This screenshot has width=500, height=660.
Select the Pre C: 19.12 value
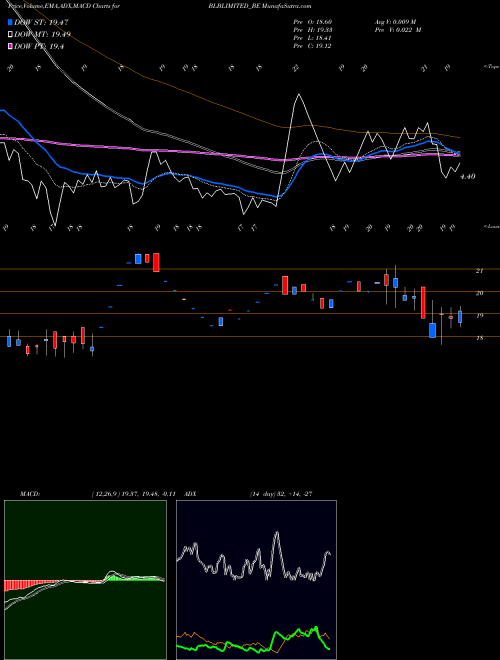[x=312, y=46]
